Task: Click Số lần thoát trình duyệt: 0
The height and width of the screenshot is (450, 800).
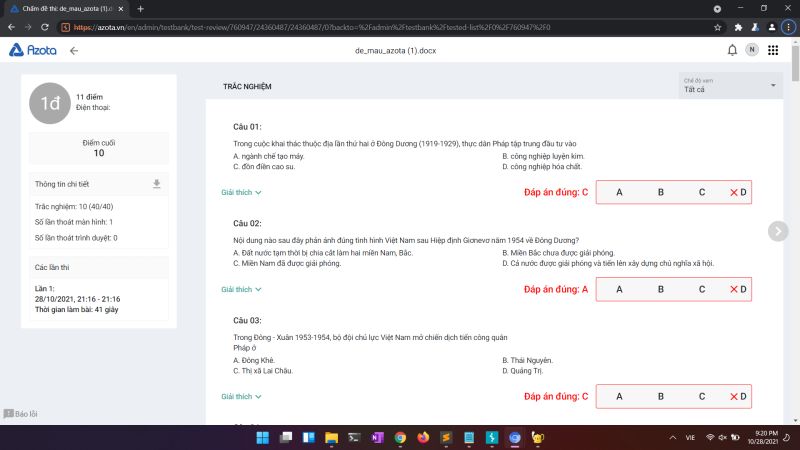Action: point(76,238)
